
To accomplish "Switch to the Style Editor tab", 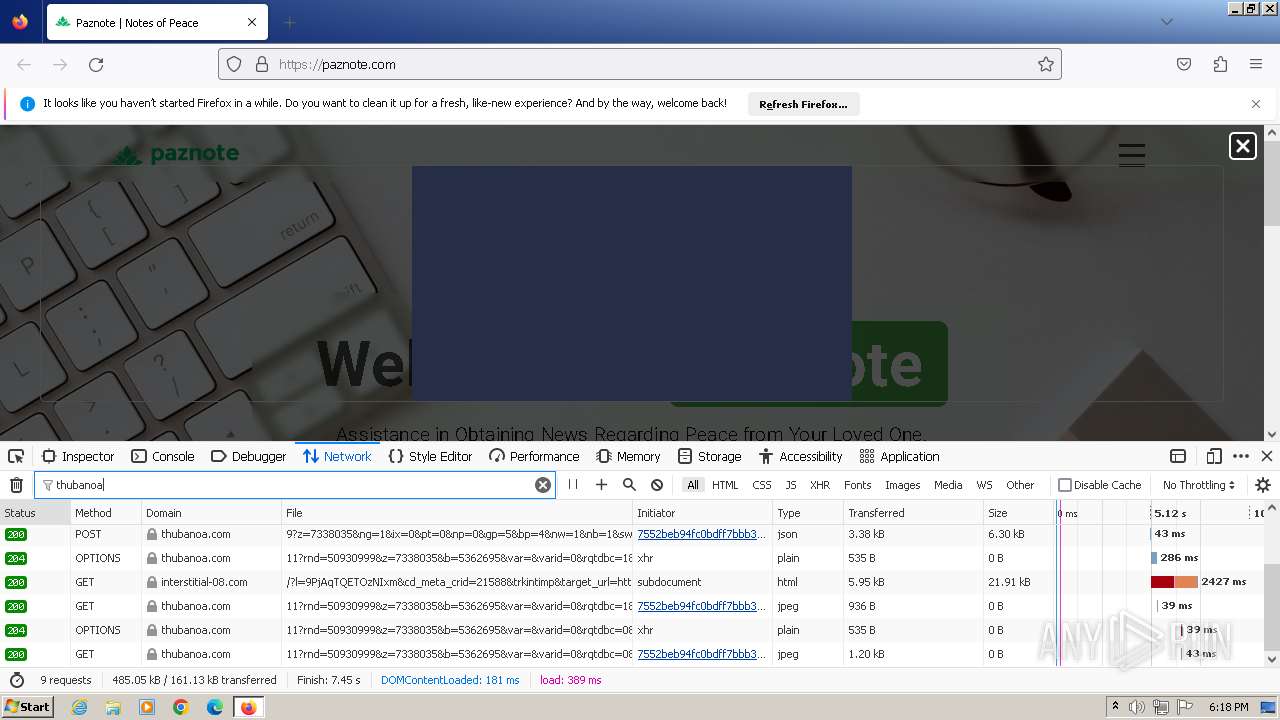I will (430, 456).
